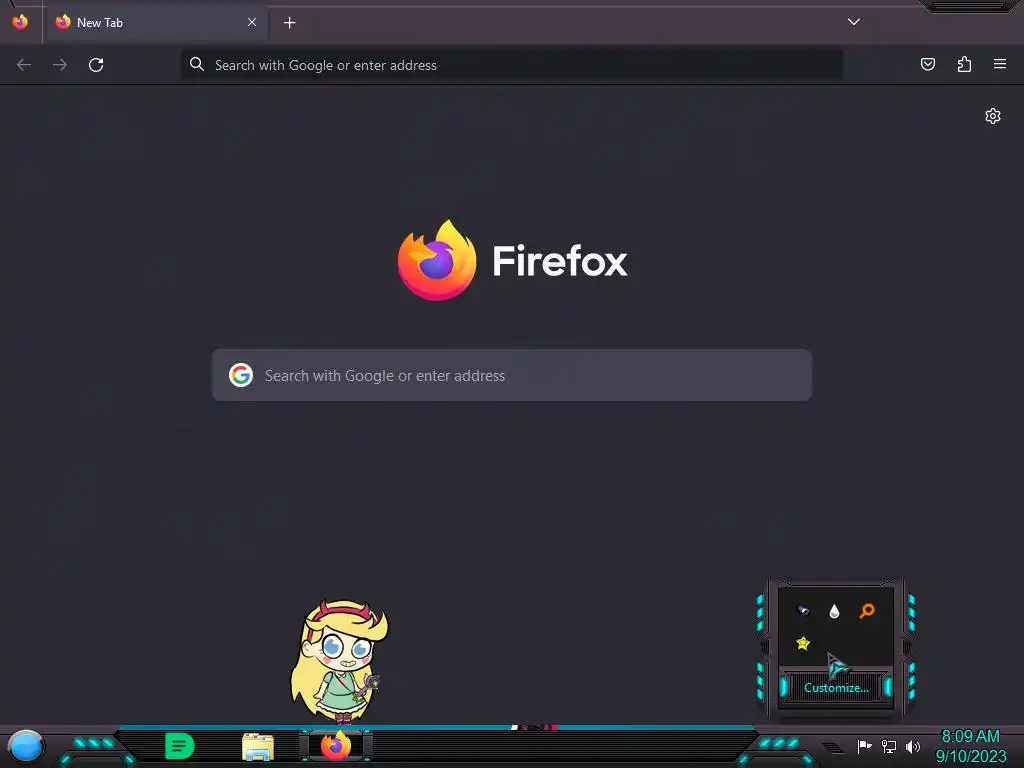
Task: Focus the top address bar field
Action: [x=511, y=65]
